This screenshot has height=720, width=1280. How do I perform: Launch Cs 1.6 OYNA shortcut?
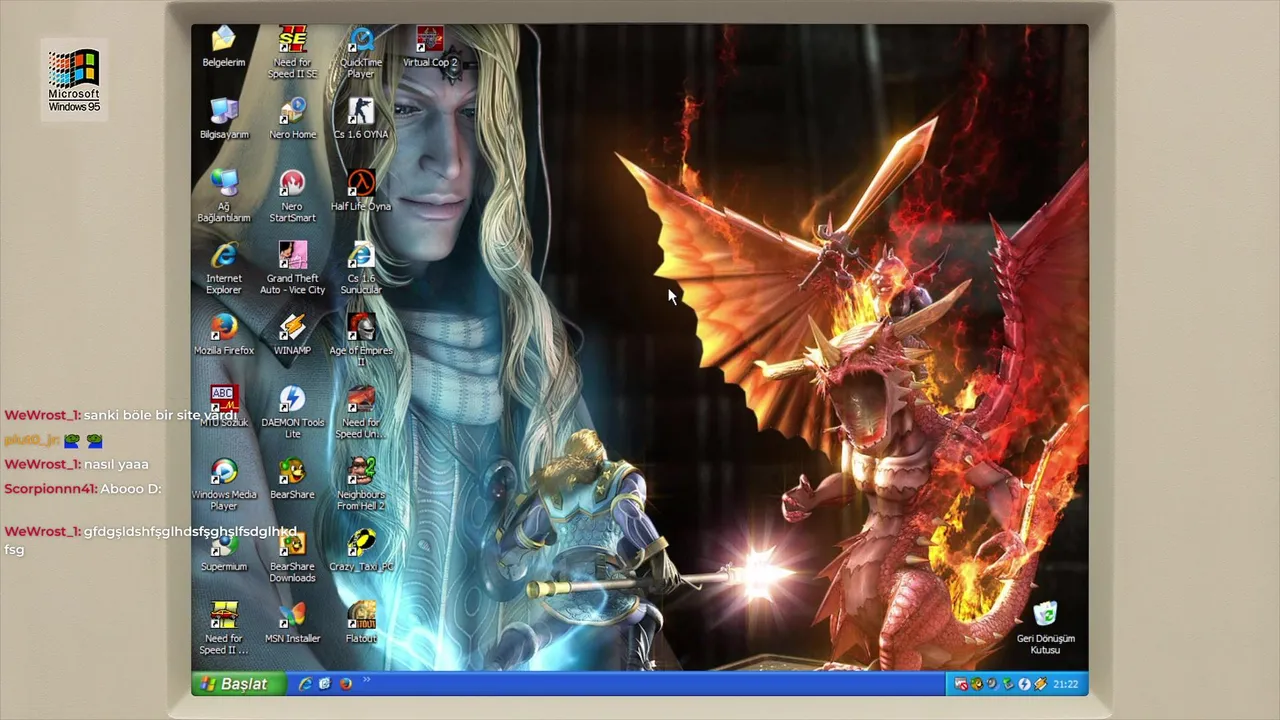pos(361,119)
